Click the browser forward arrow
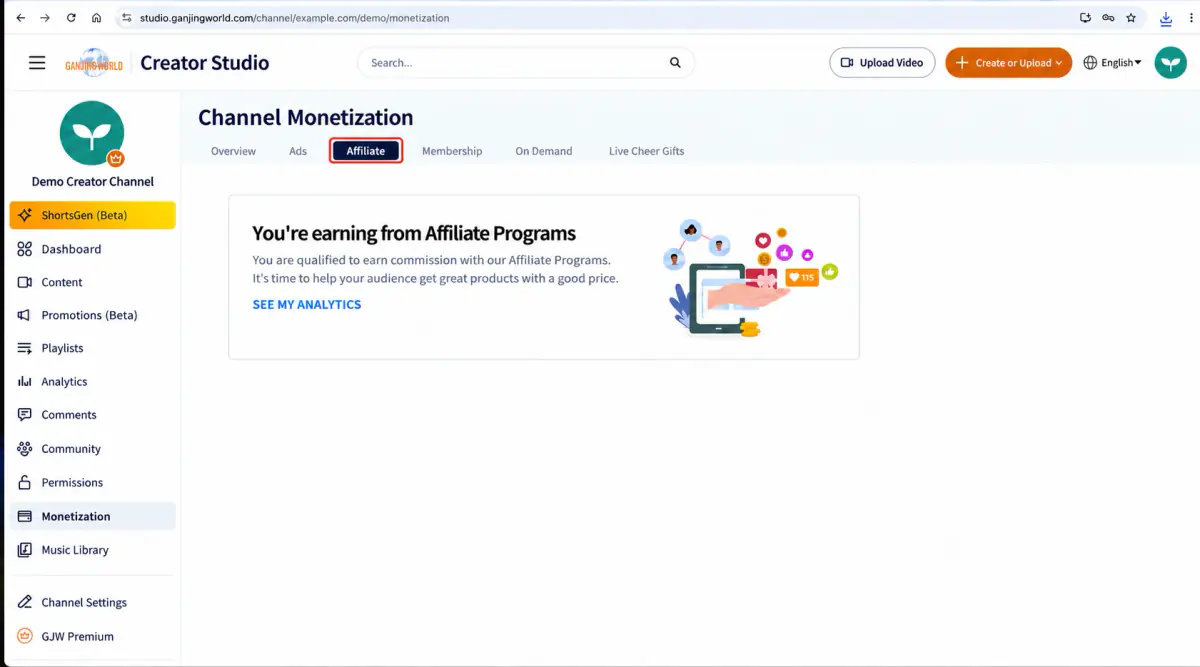This screenshot has height=667, width=1200. click(x=45, y=18)
